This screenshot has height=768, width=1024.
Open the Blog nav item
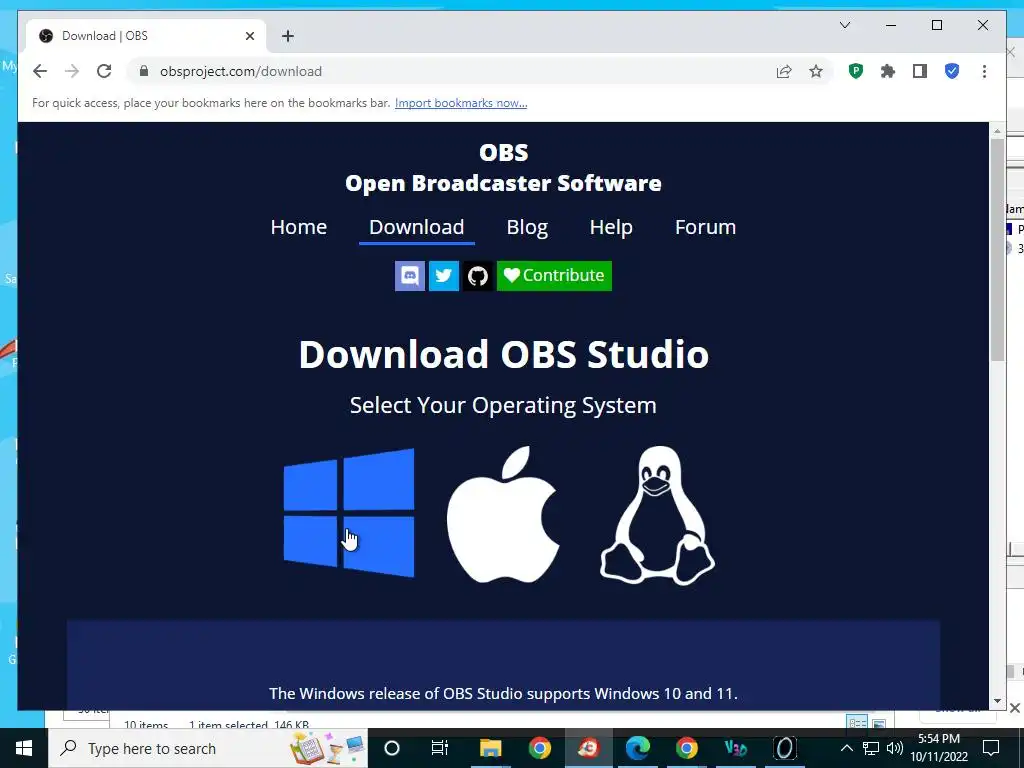click(x=527, y=227)
